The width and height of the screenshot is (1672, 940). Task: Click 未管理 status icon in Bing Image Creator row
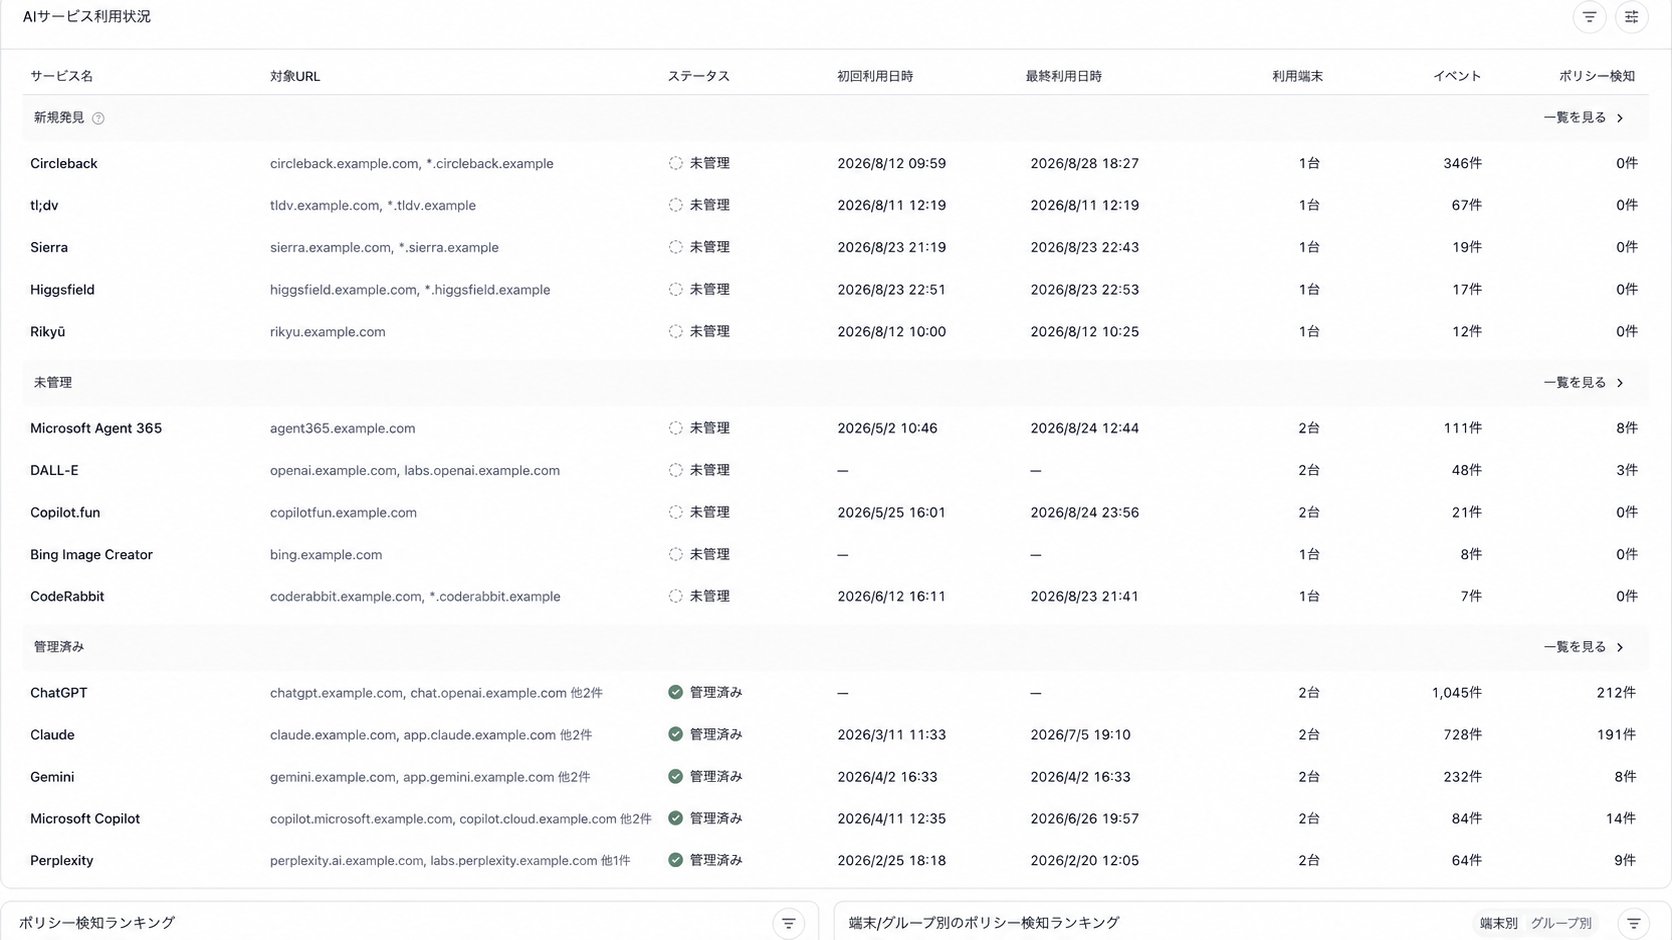point(676,554)
